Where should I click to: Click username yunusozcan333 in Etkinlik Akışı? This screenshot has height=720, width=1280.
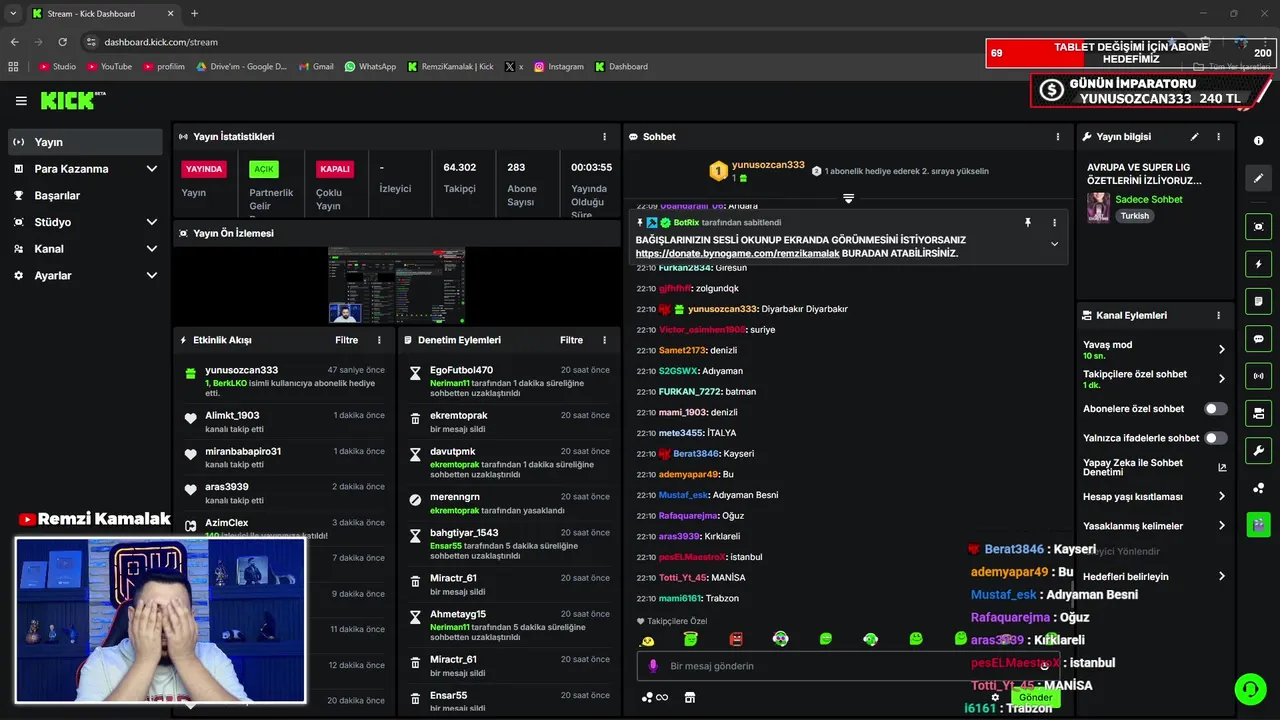tap(242, 370)
